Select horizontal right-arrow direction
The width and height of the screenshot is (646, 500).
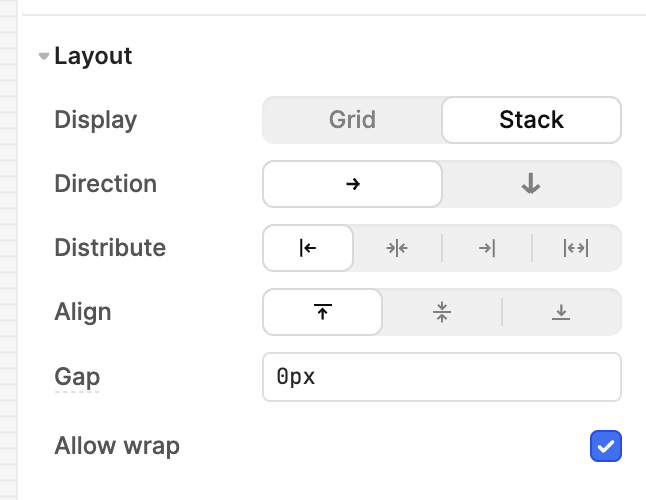pyautogui.click(x=352, y=184)
